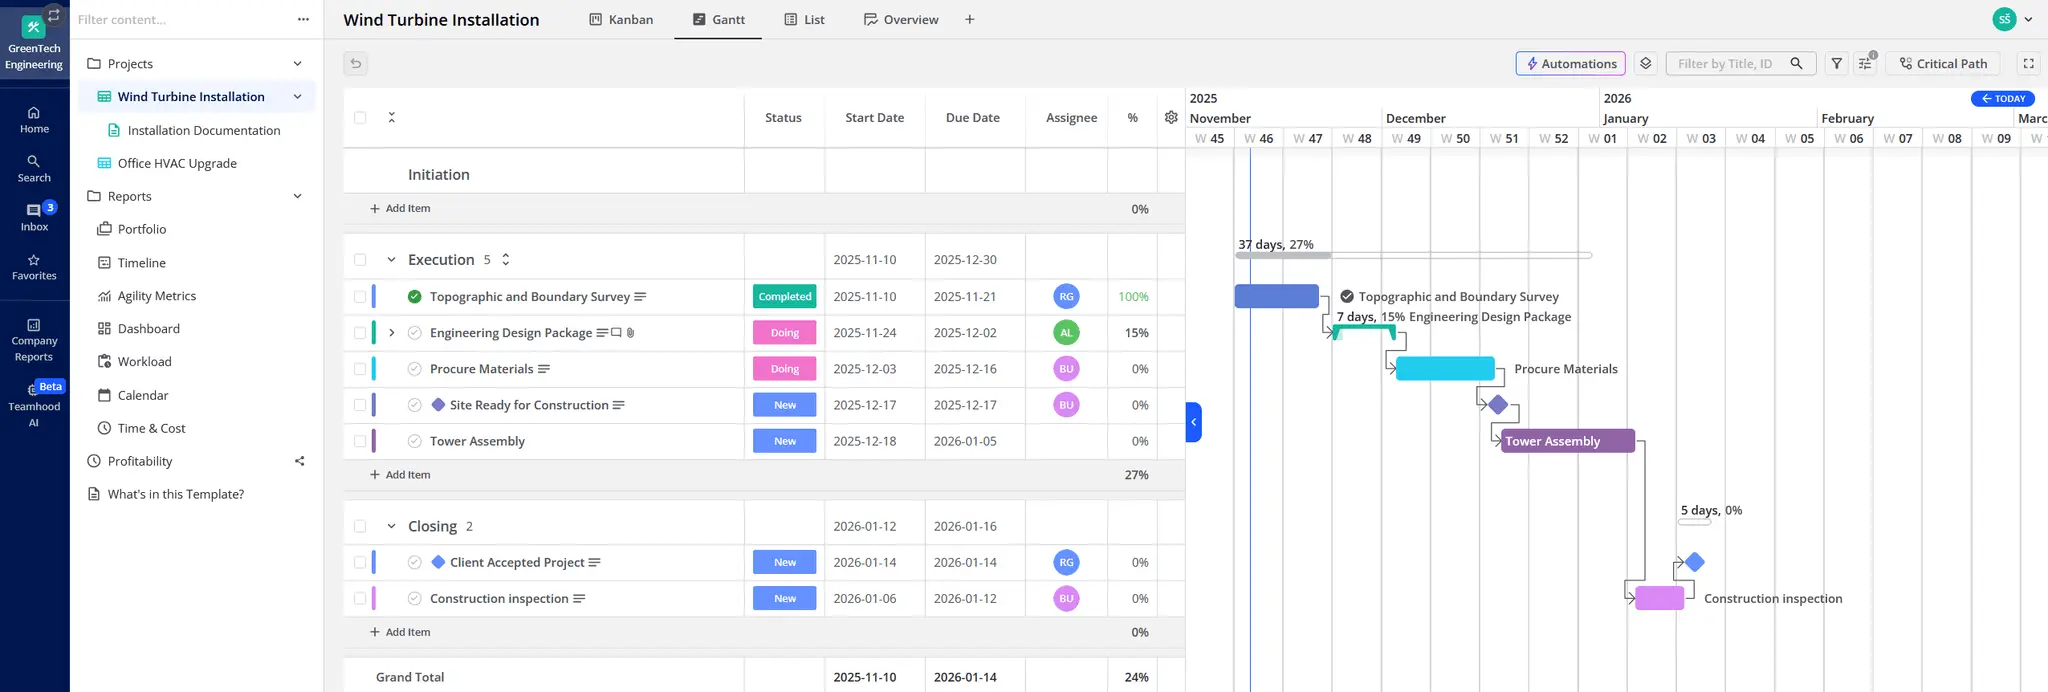
Task: Expand Engineering Design Package subtasks
Action: click(391, 333)
